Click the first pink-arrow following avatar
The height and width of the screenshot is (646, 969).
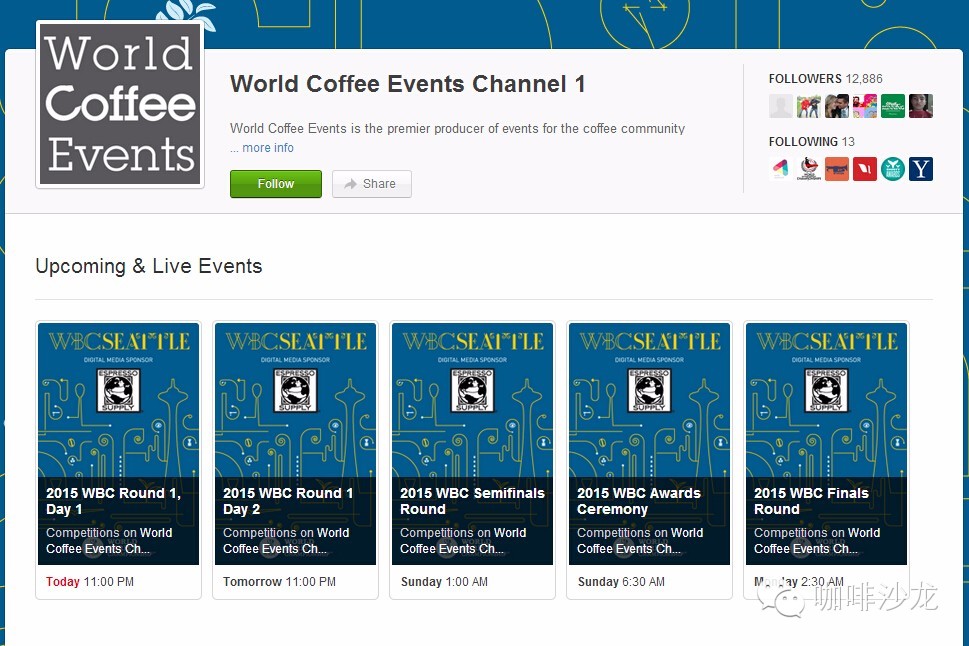click(x=781, y=169)
